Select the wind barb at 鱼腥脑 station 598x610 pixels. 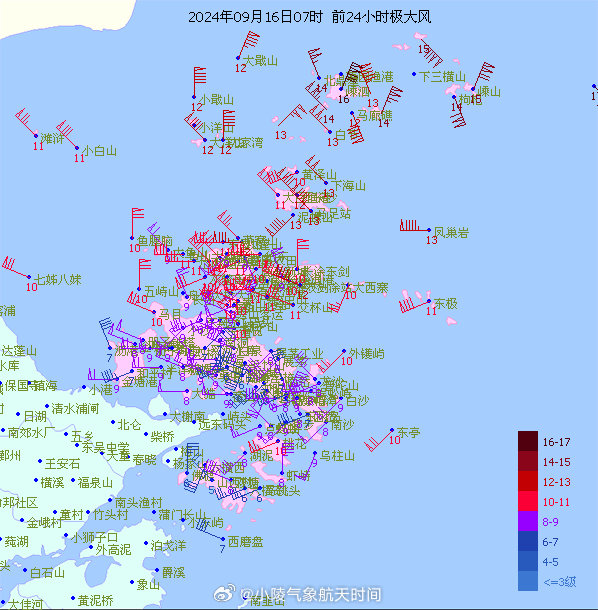click(137, 223)
